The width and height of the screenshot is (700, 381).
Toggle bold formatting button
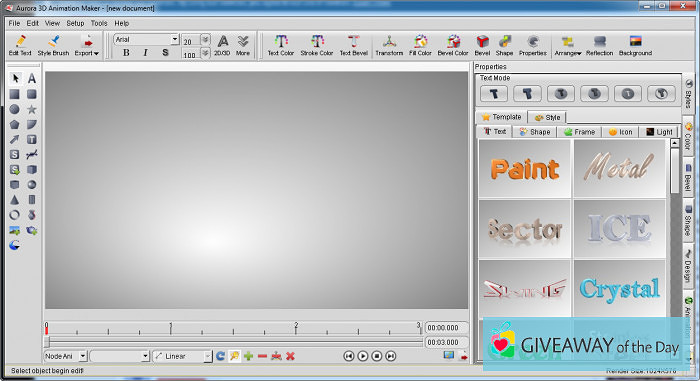(126, 53)
